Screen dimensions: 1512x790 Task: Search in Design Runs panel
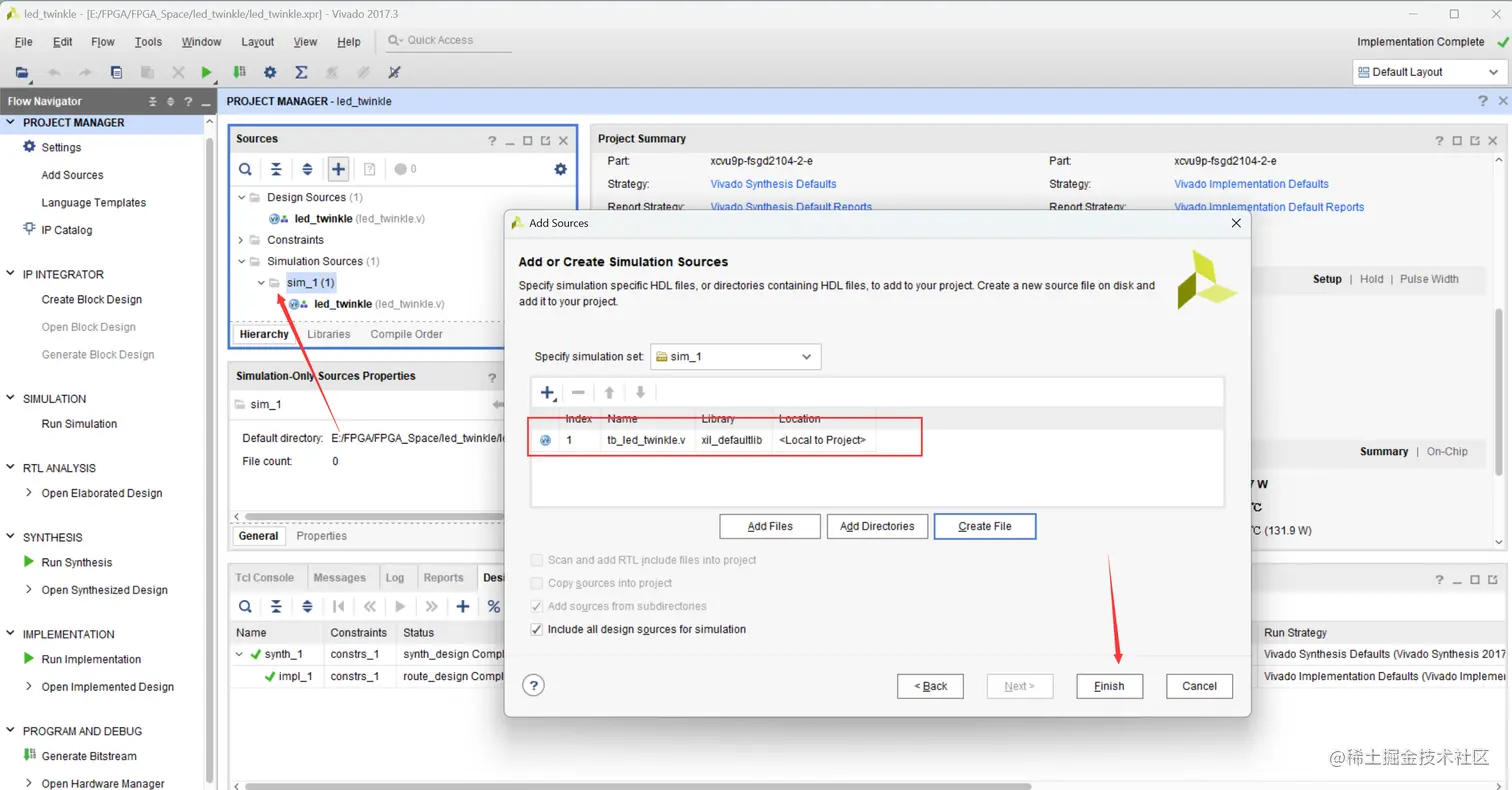pos(245,606)
